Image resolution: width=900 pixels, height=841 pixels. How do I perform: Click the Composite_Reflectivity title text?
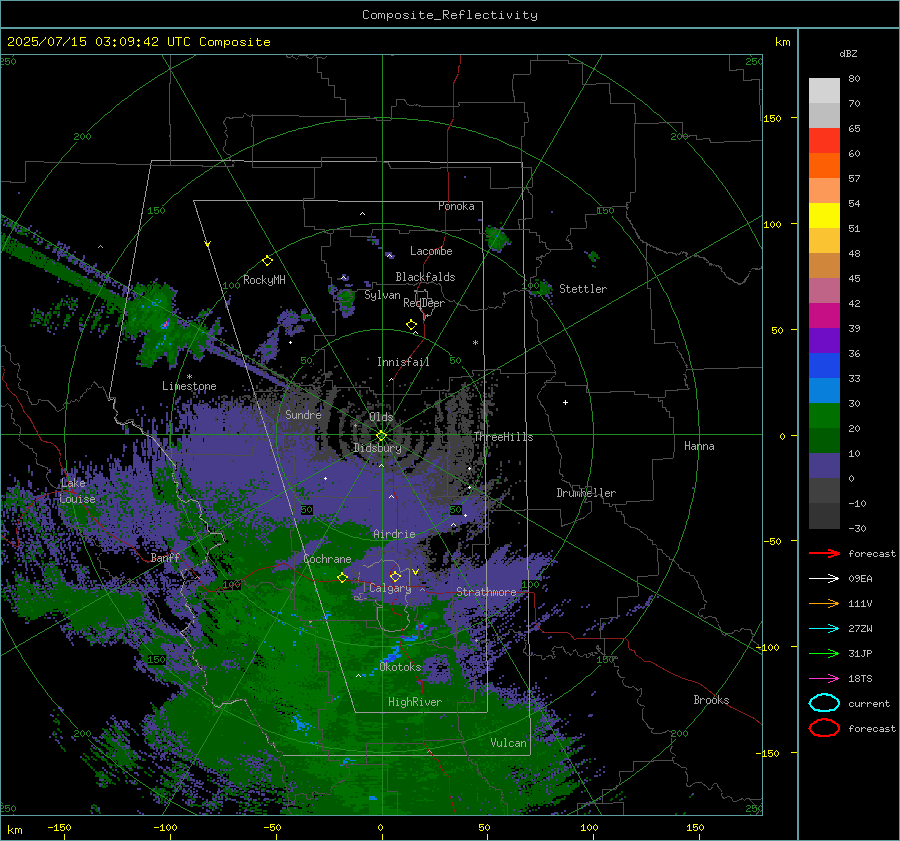tap(449, 15)
